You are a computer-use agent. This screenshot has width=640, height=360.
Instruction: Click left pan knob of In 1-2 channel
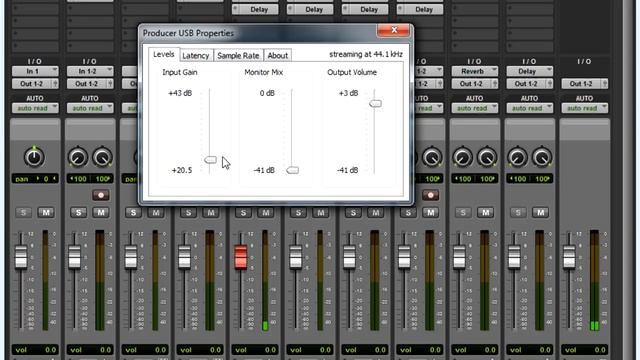click(x=78, y=158)
